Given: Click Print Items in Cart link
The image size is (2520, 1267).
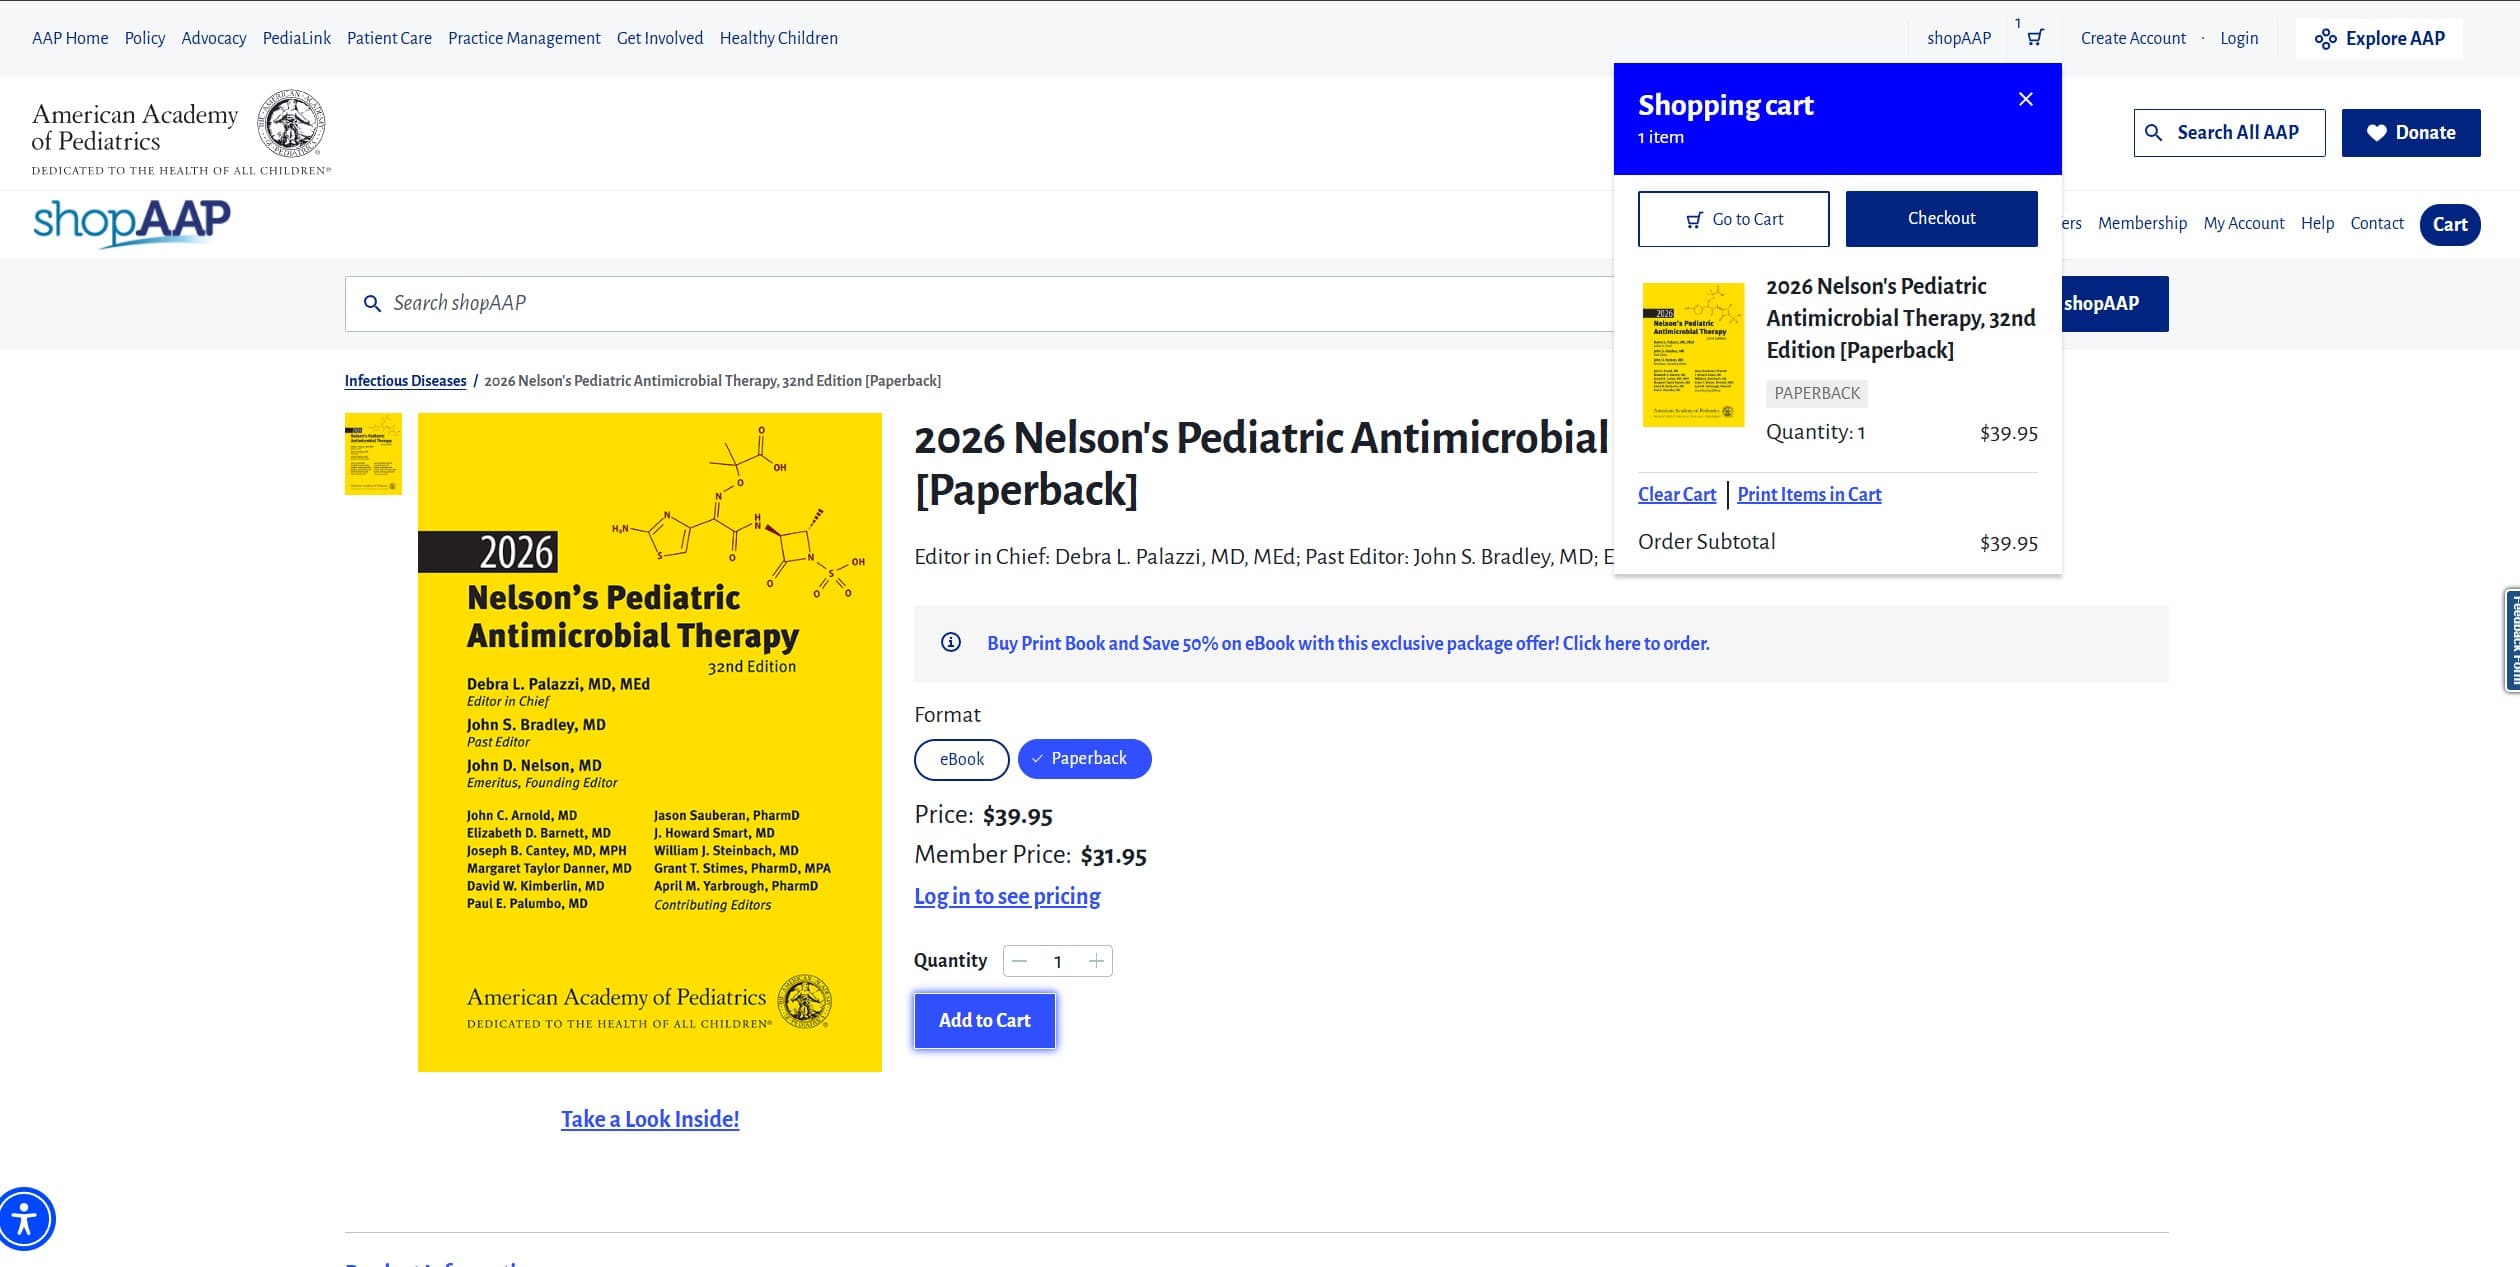Looking at the screenshot, I should click(x=1809, y=494).
